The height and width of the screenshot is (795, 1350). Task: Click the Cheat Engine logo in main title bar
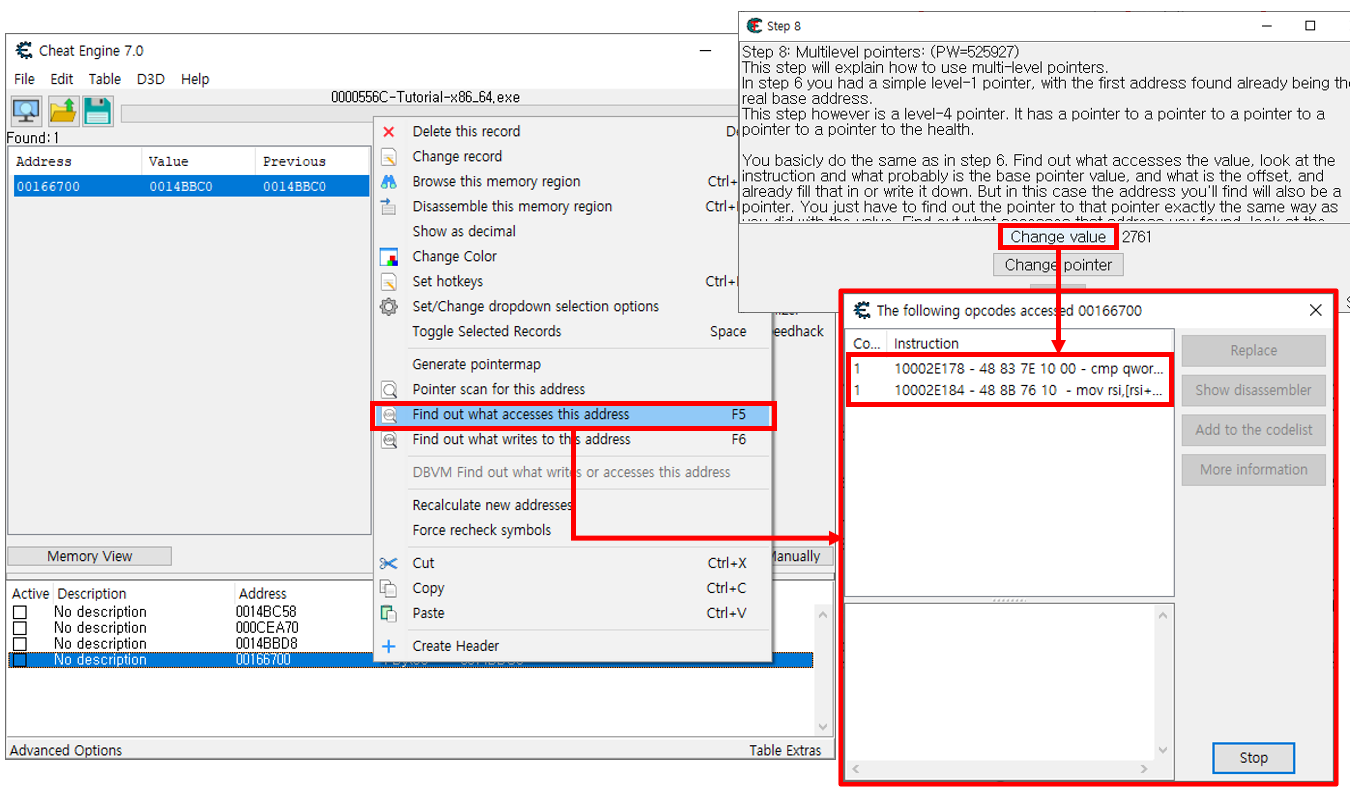point(24,50)
